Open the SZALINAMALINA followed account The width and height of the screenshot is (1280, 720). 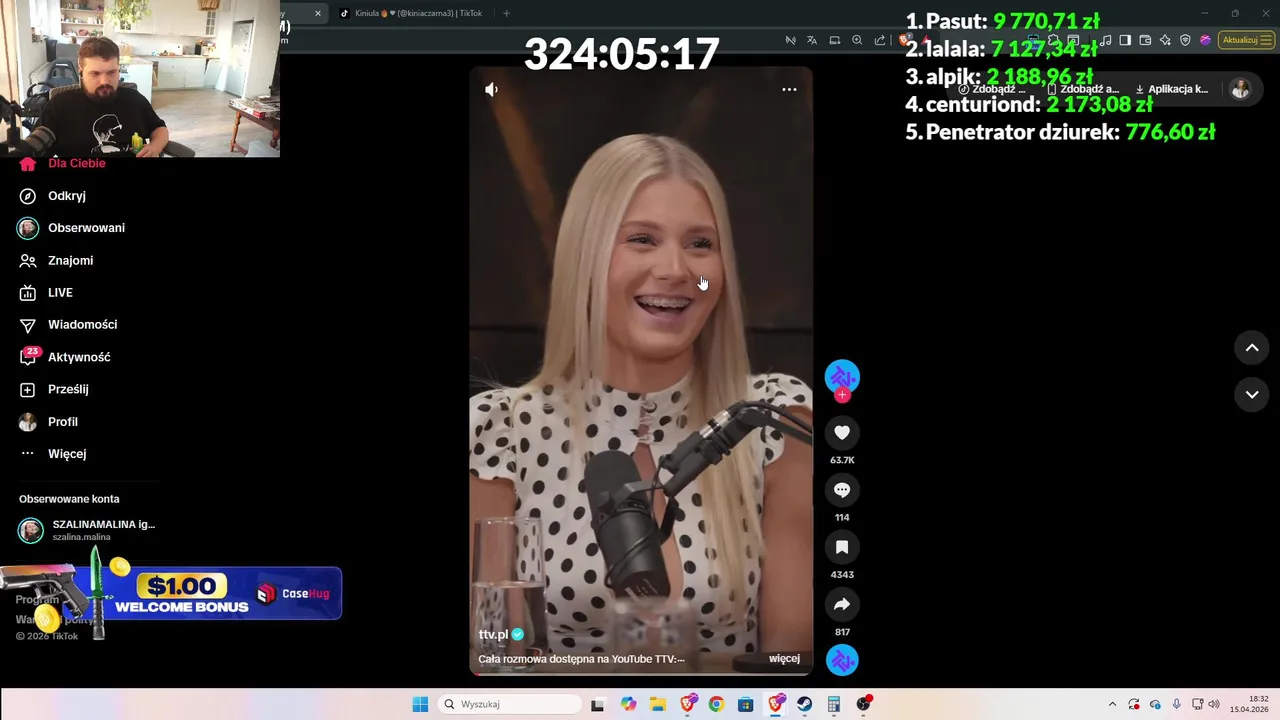pyautogui.click(x=87, y=530)
